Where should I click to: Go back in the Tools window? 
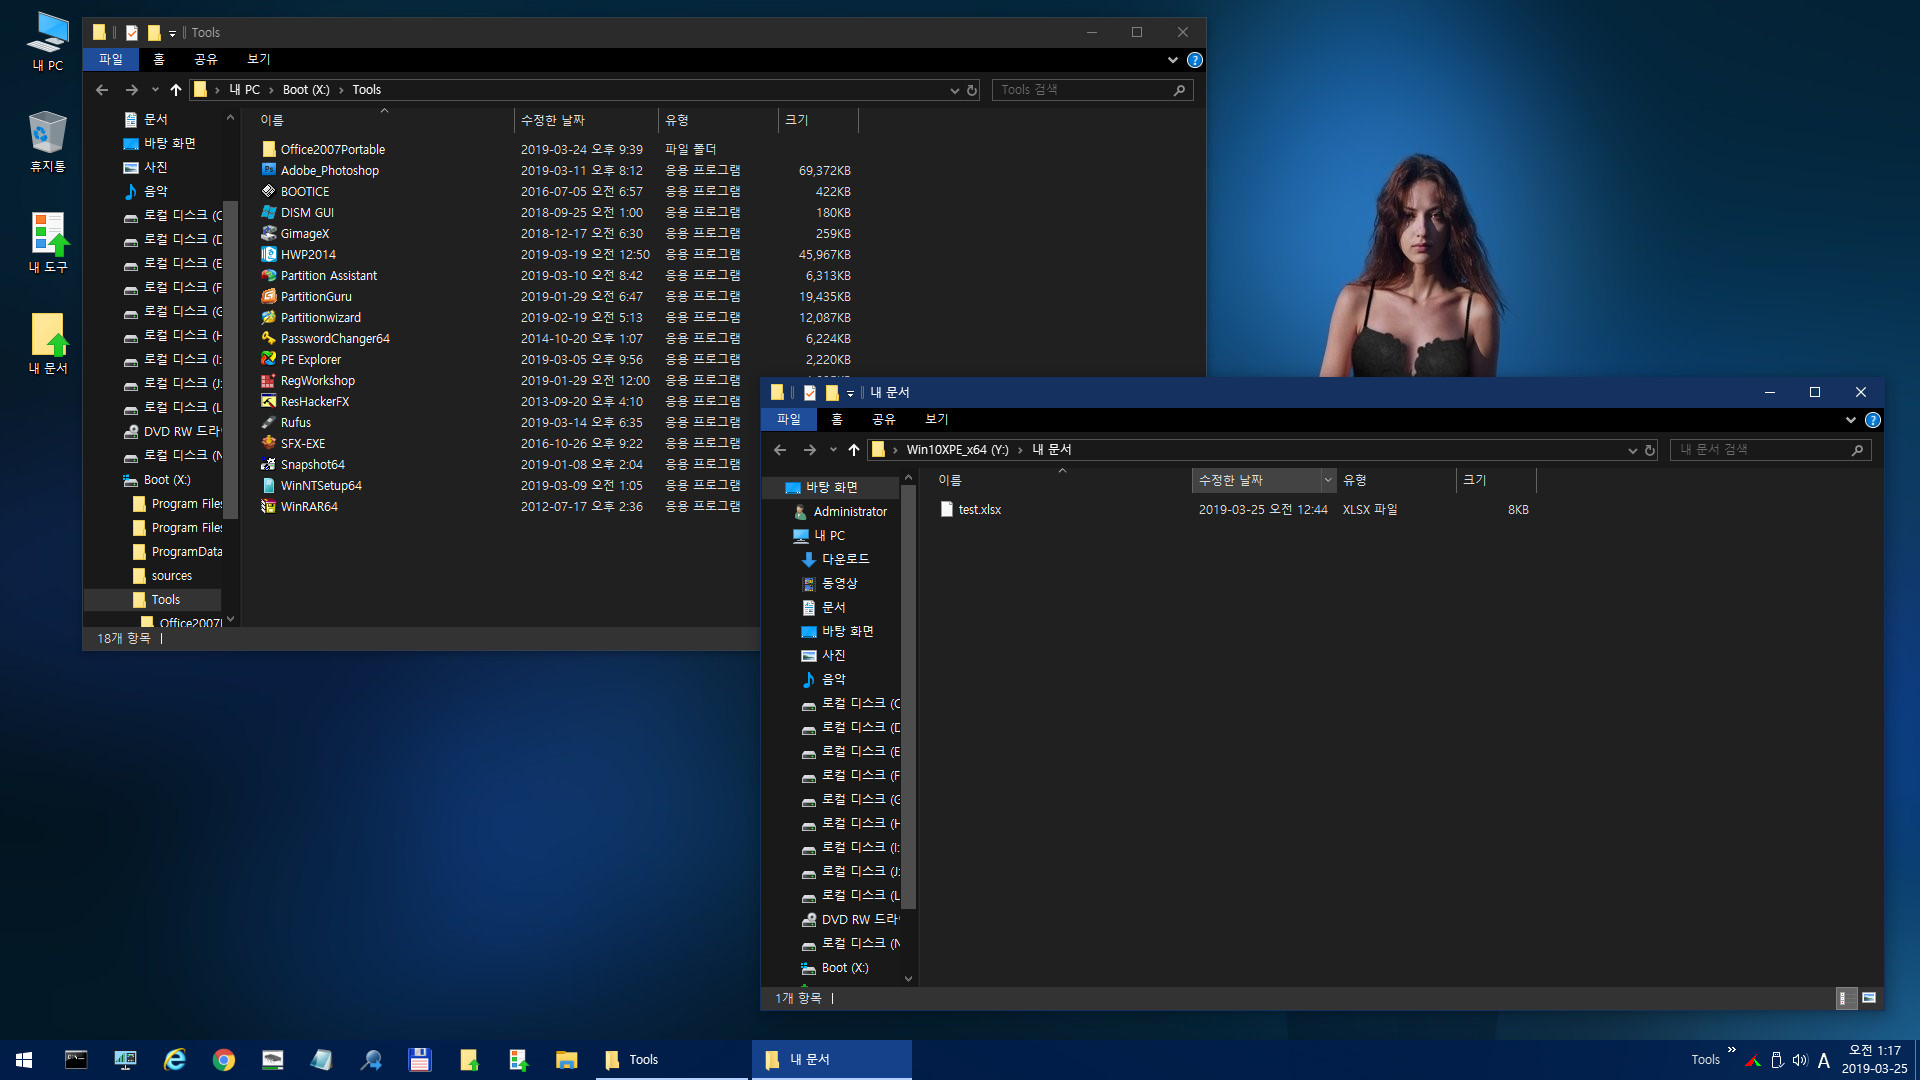pos(102,90)
